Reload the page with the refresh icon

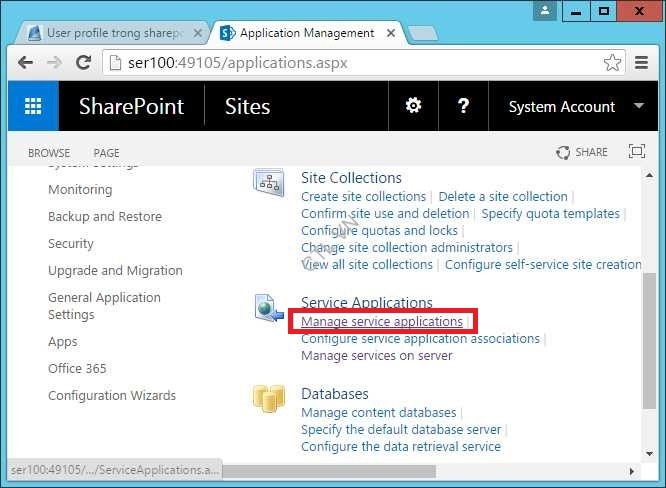click(84, 63)
